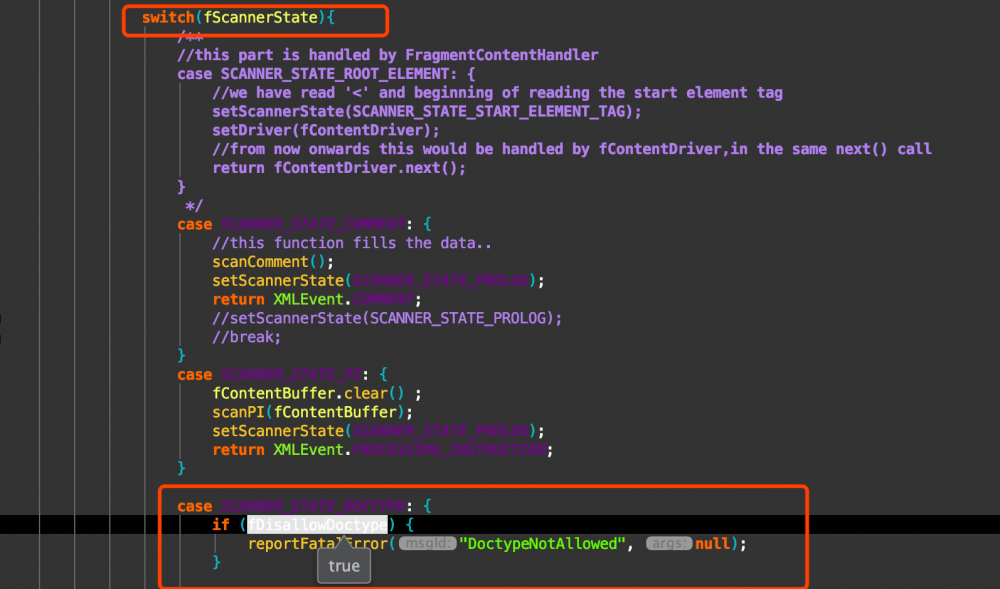Click setScannerState call right below scanComment()
This screenshot has width=1000, height=589.
coord(379,280)
